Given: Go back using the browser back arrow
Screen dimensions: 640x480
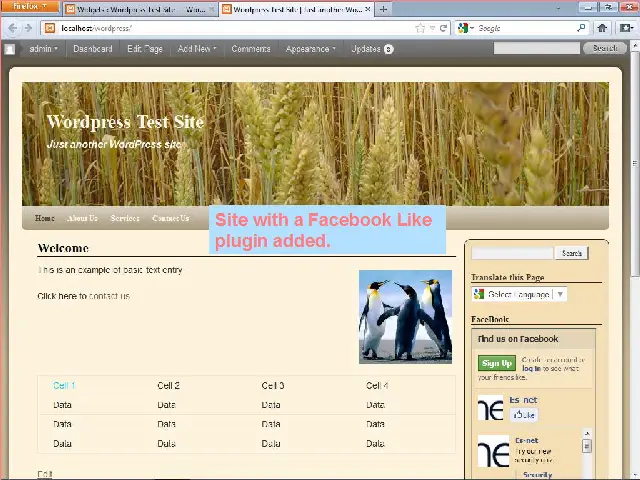Looking at the screenshot, I should click(13, 28).
